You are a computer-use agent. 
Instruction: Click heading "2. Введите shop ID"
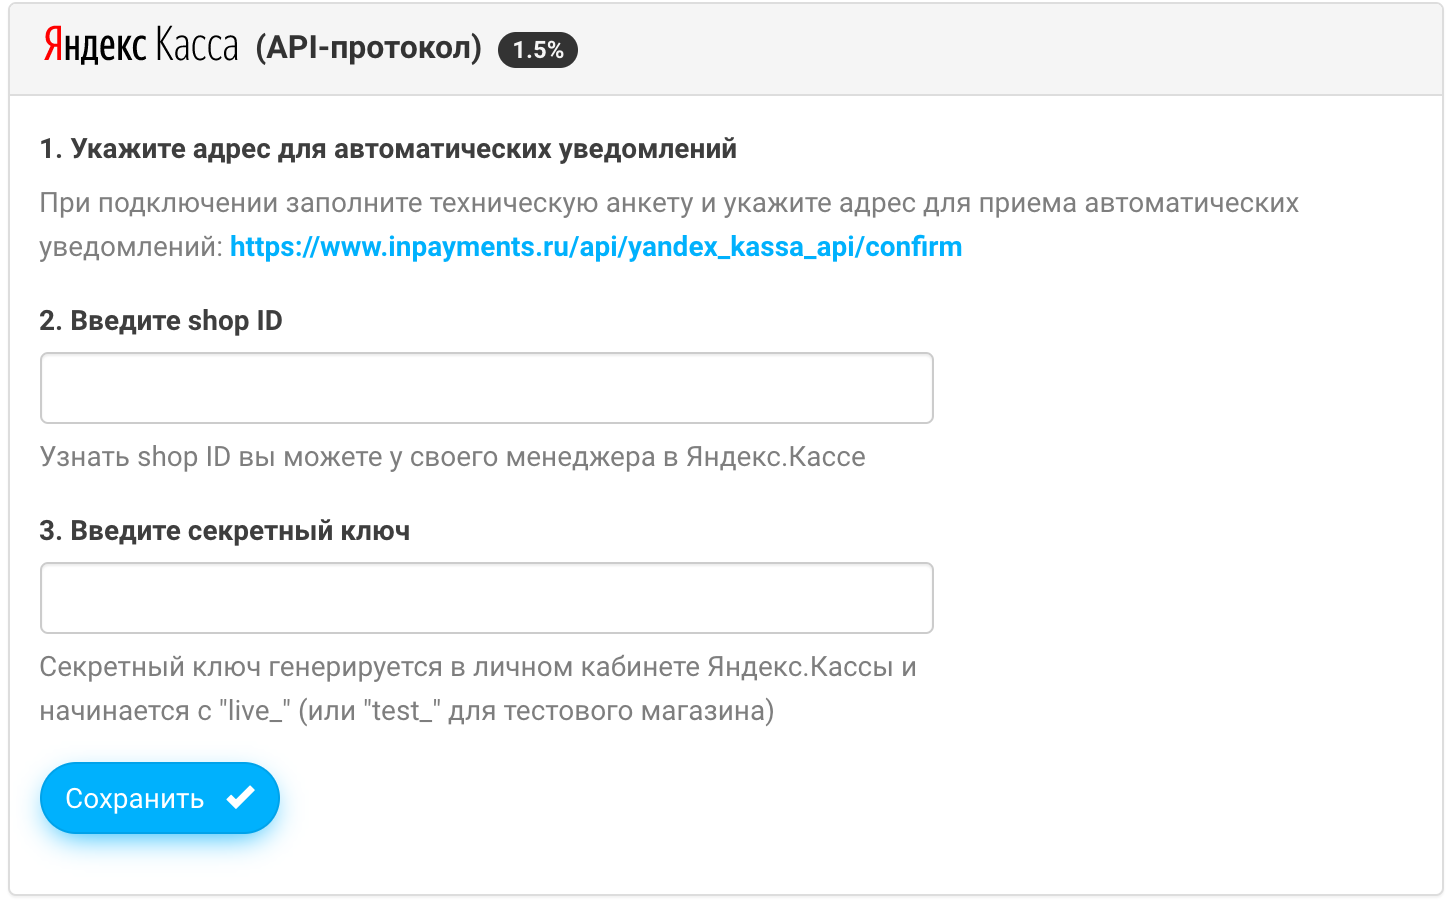click(161, 321)
